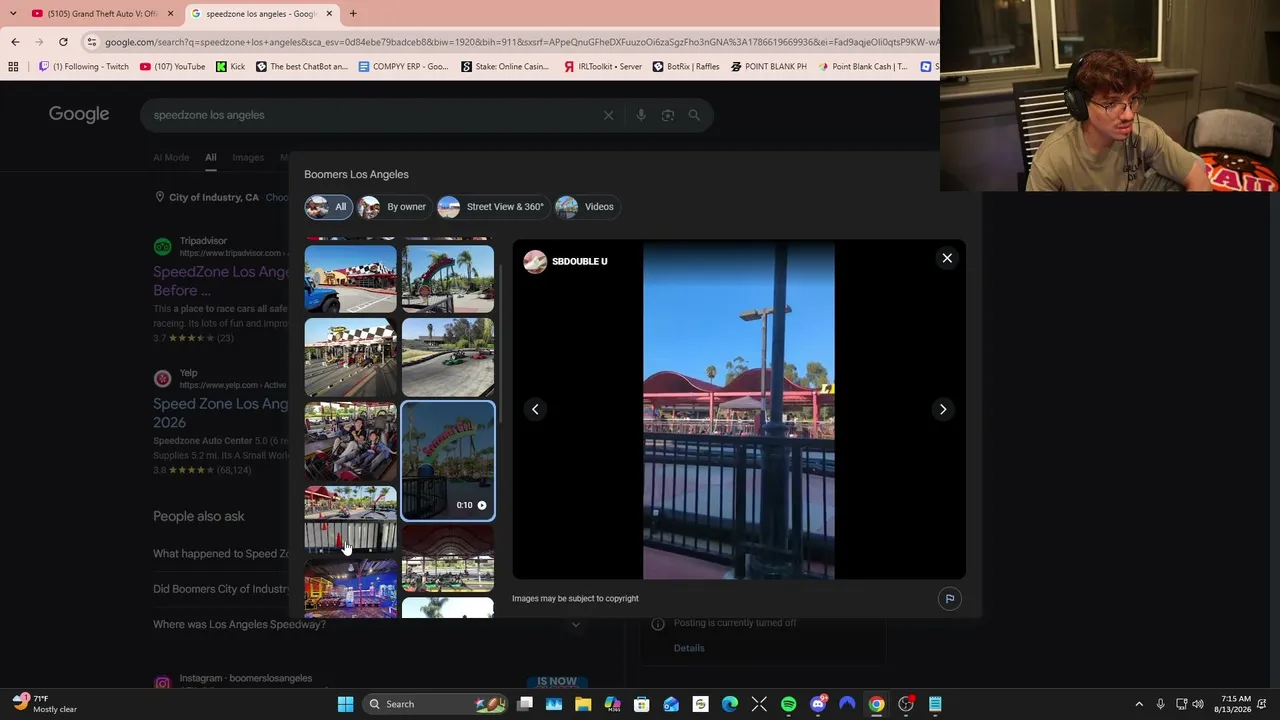Open the Chrome tab search dropdown
Image resolution: width=1280 pixels, height=720 pixels.
13,14
